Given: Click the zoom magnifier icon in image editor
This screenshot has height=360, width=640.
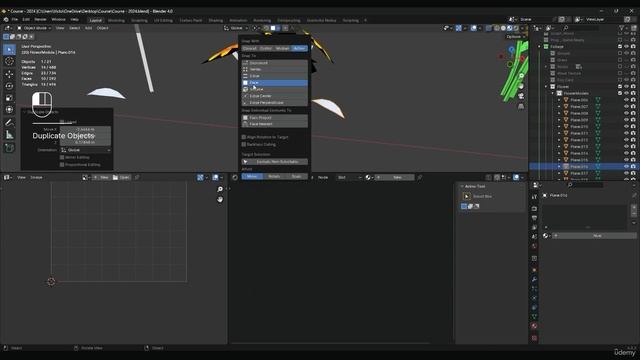Looking at the screenshot, I should [x=220, y=189].
